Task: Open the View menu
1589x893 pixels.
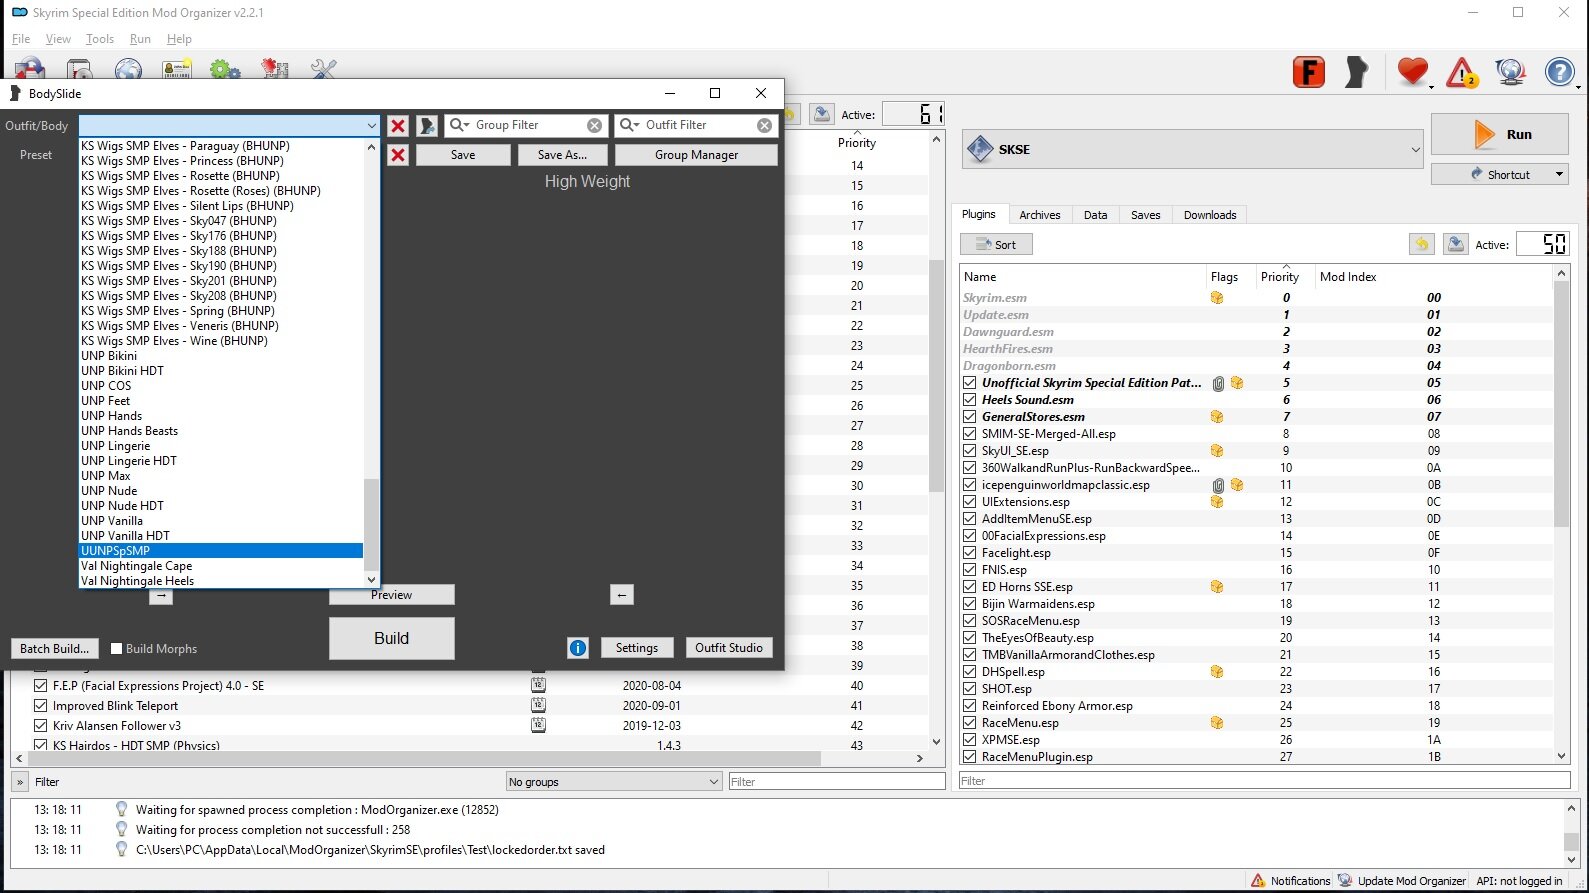Action: (x=58, y=39)
